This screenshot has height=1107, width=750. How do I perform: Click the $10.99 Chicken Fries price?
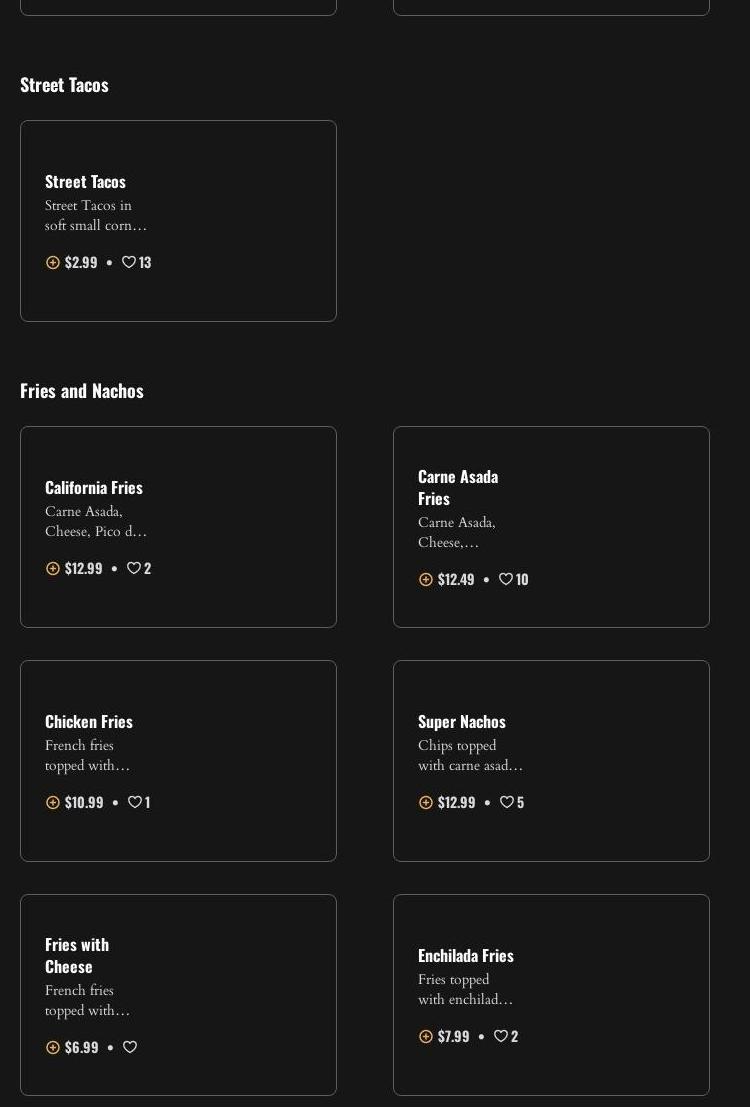tap(84, 802)
